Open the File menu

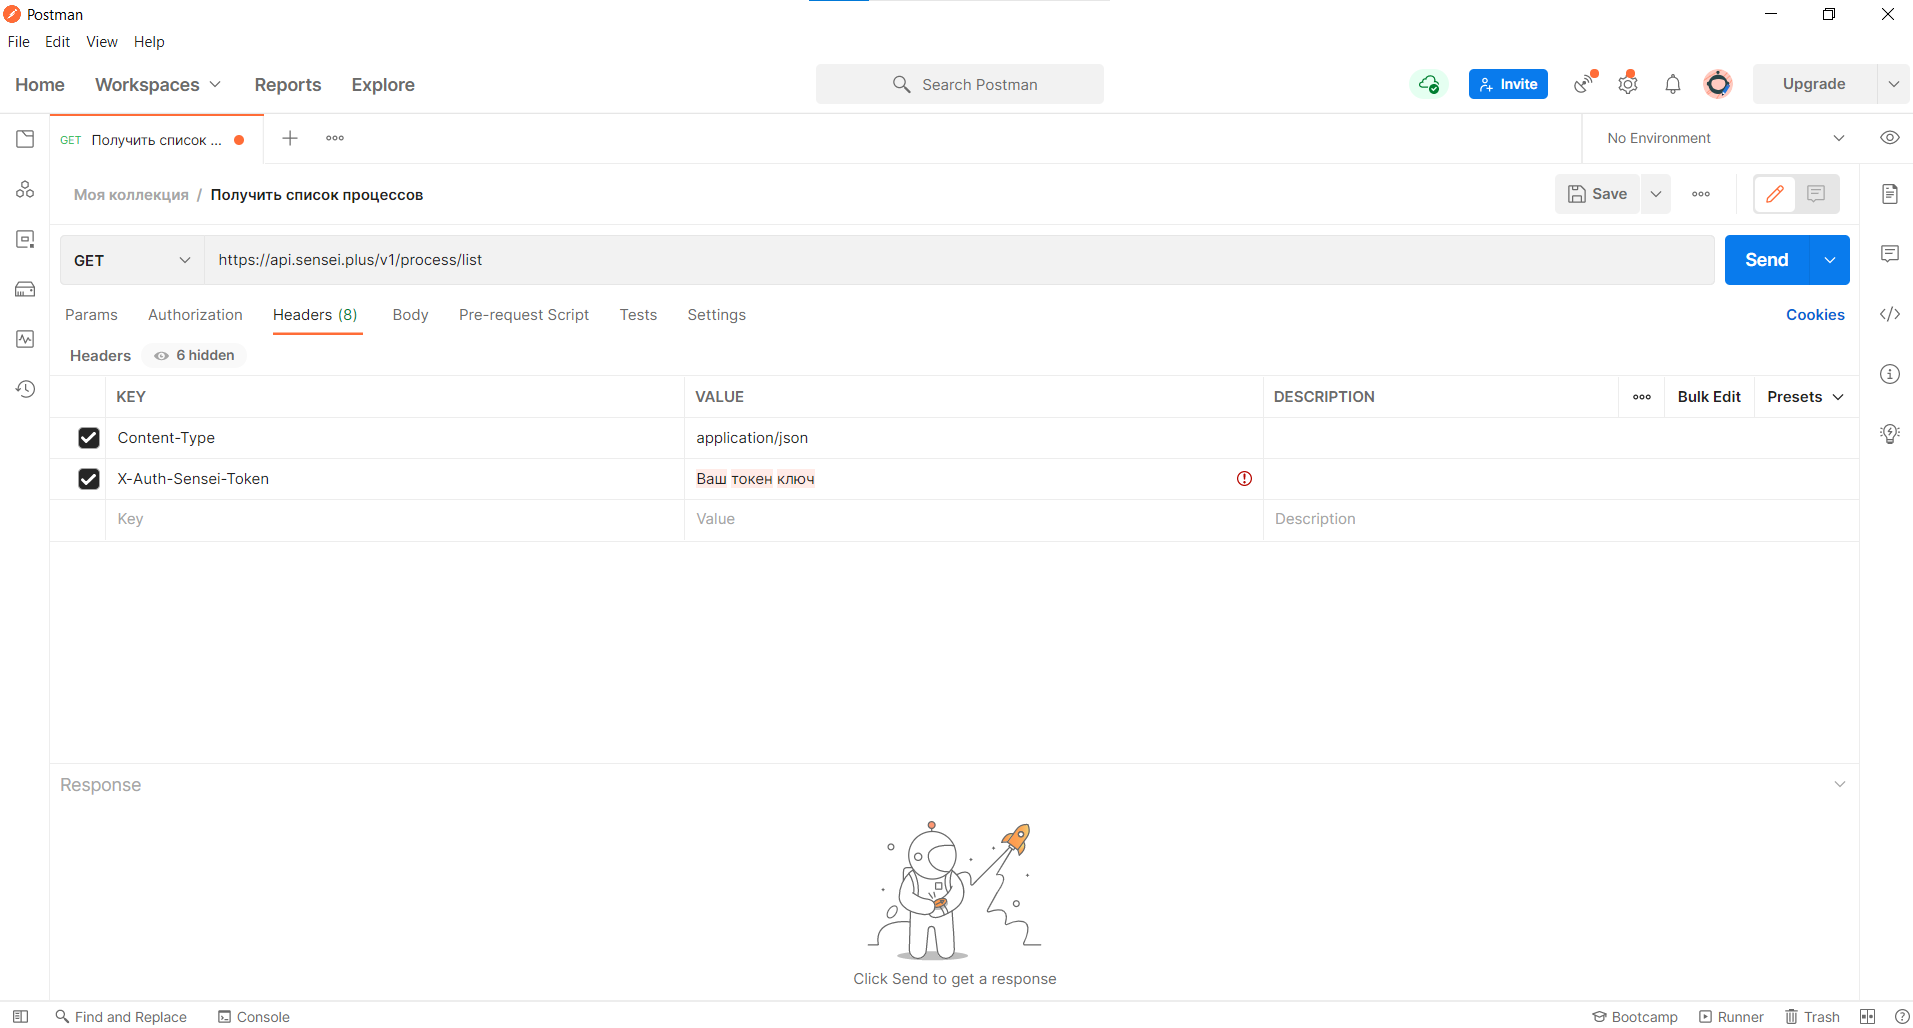(x=18, y=42)
